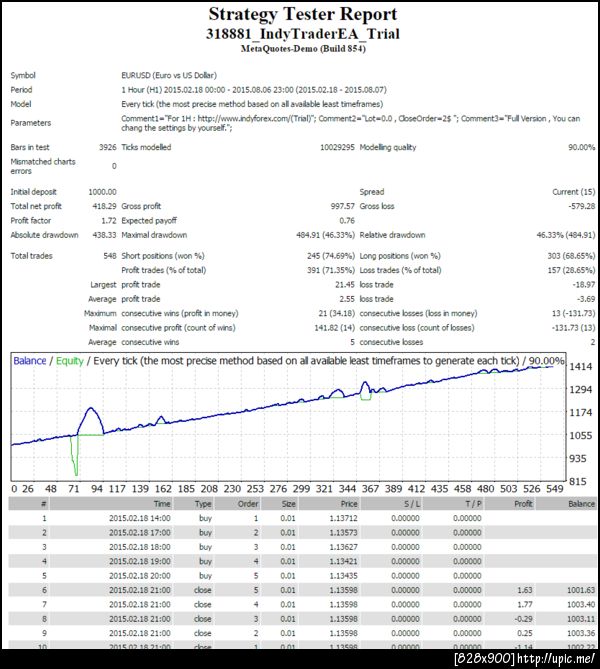This screenshot has width=600, height=669.
Task: Click row 2 price '1.13573'
Action: coord(344,532)
